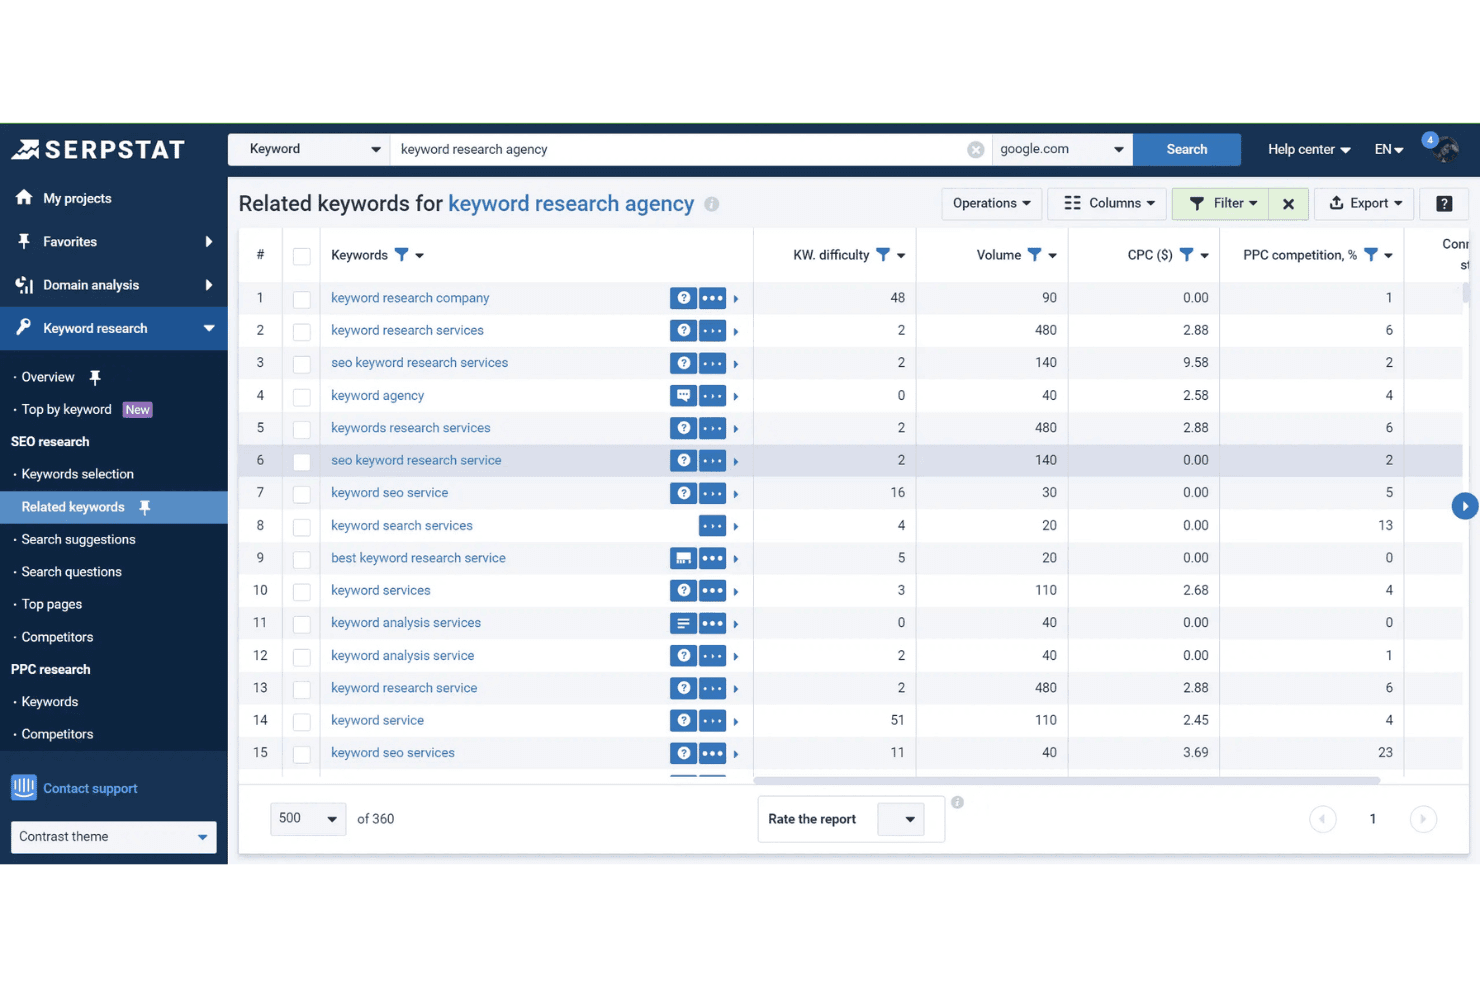Open PPC competition filter funnel
Viewport: 1480px width, 987px height.
coord(1371,255)
